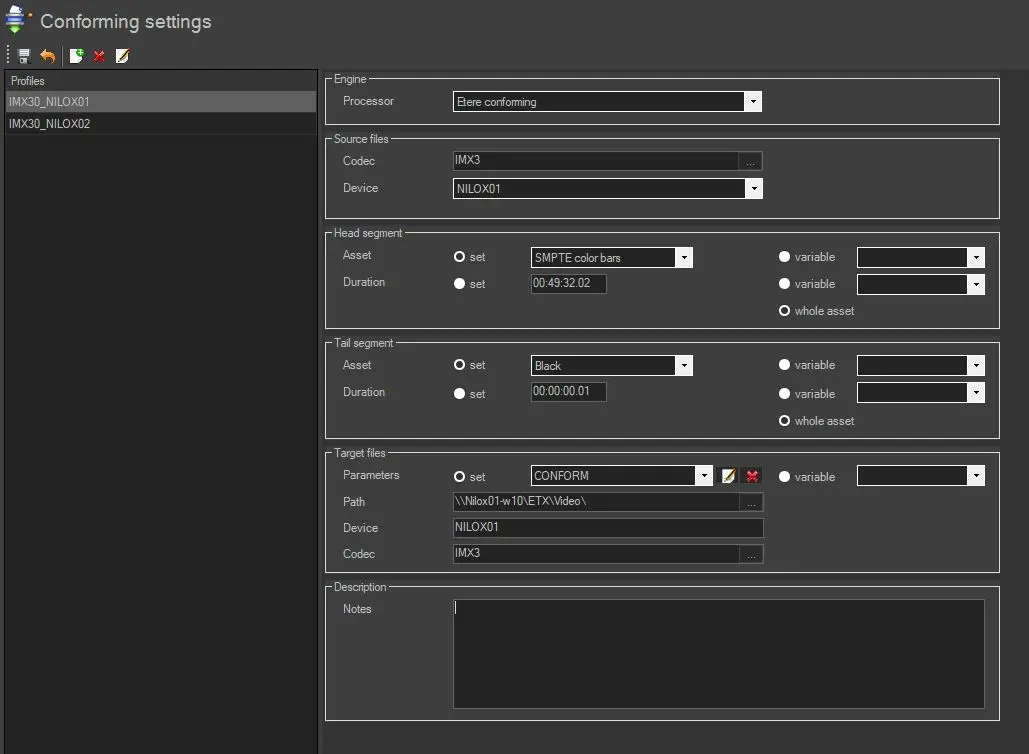Browse for the target files path
The image size is (1029, 754).
coord(751,503)
